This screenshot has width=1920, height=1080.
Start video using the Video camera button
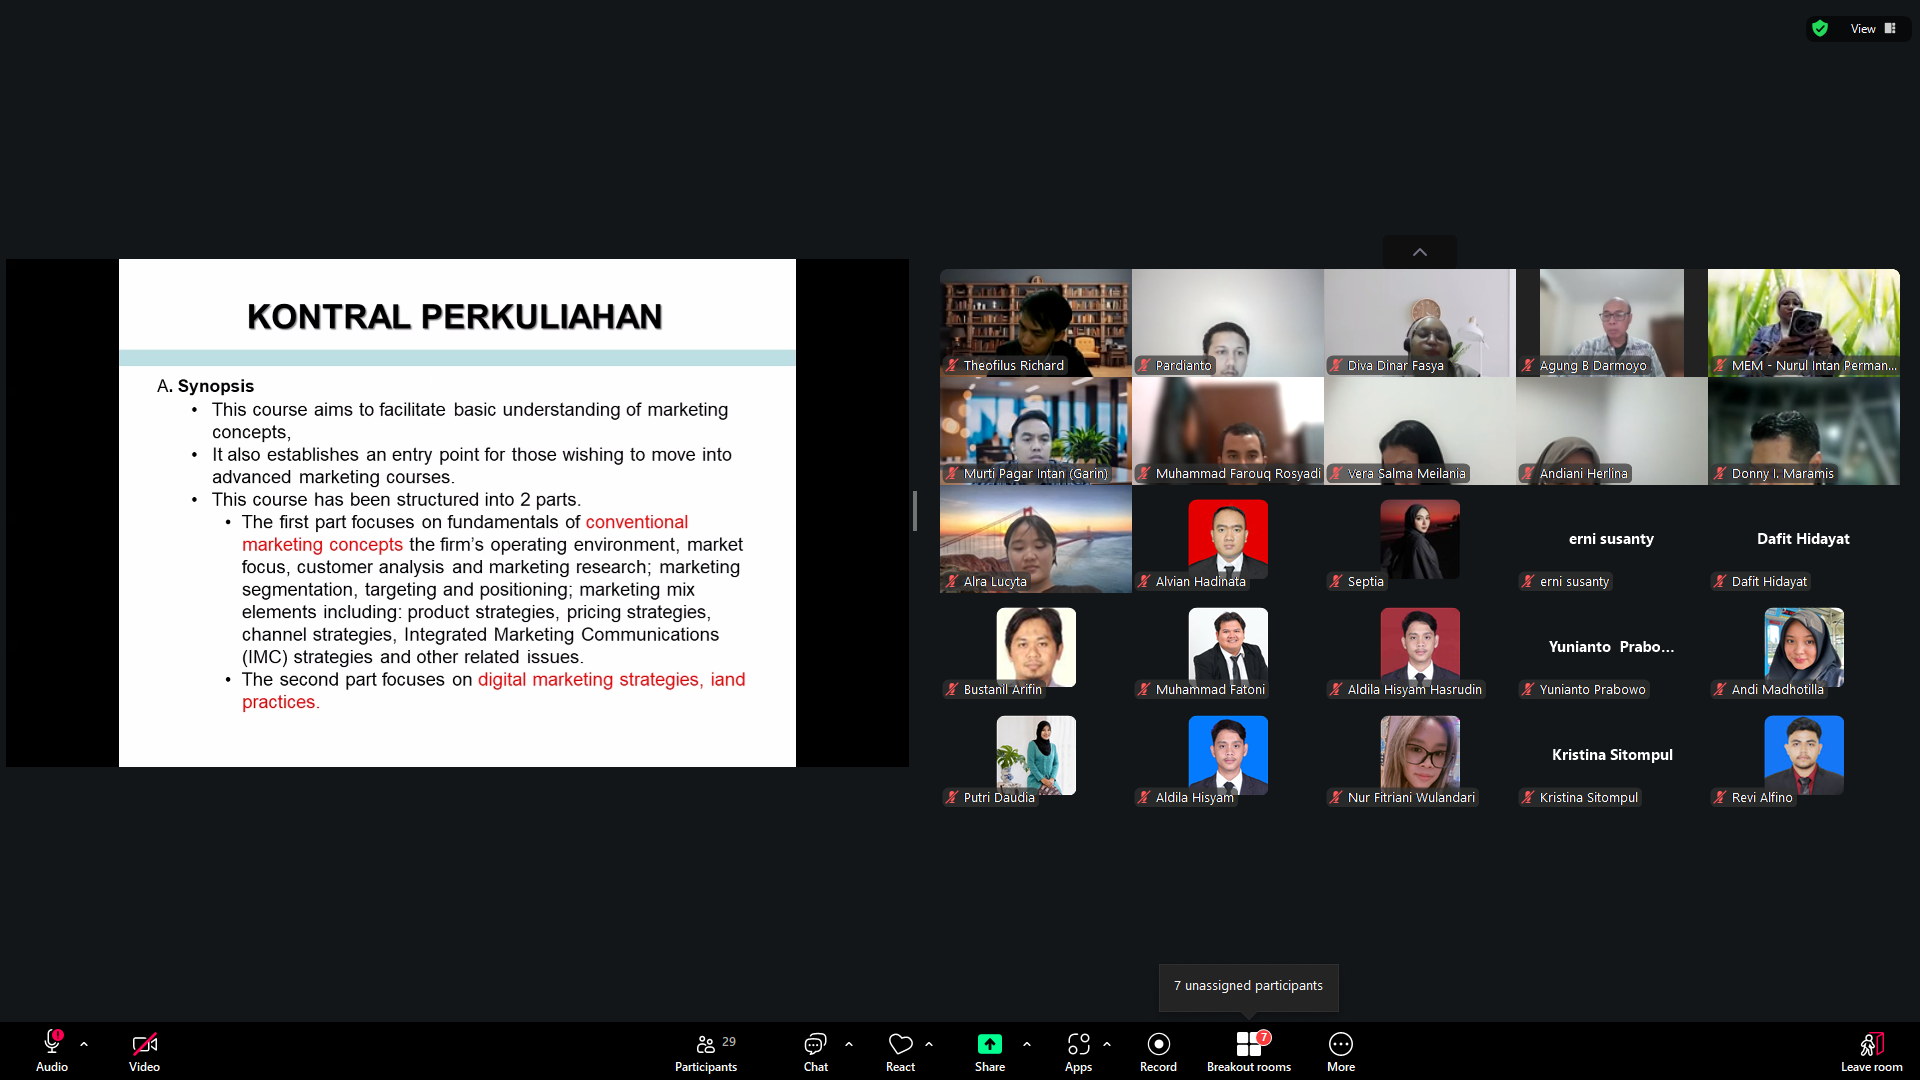[x=144, y=1051]
